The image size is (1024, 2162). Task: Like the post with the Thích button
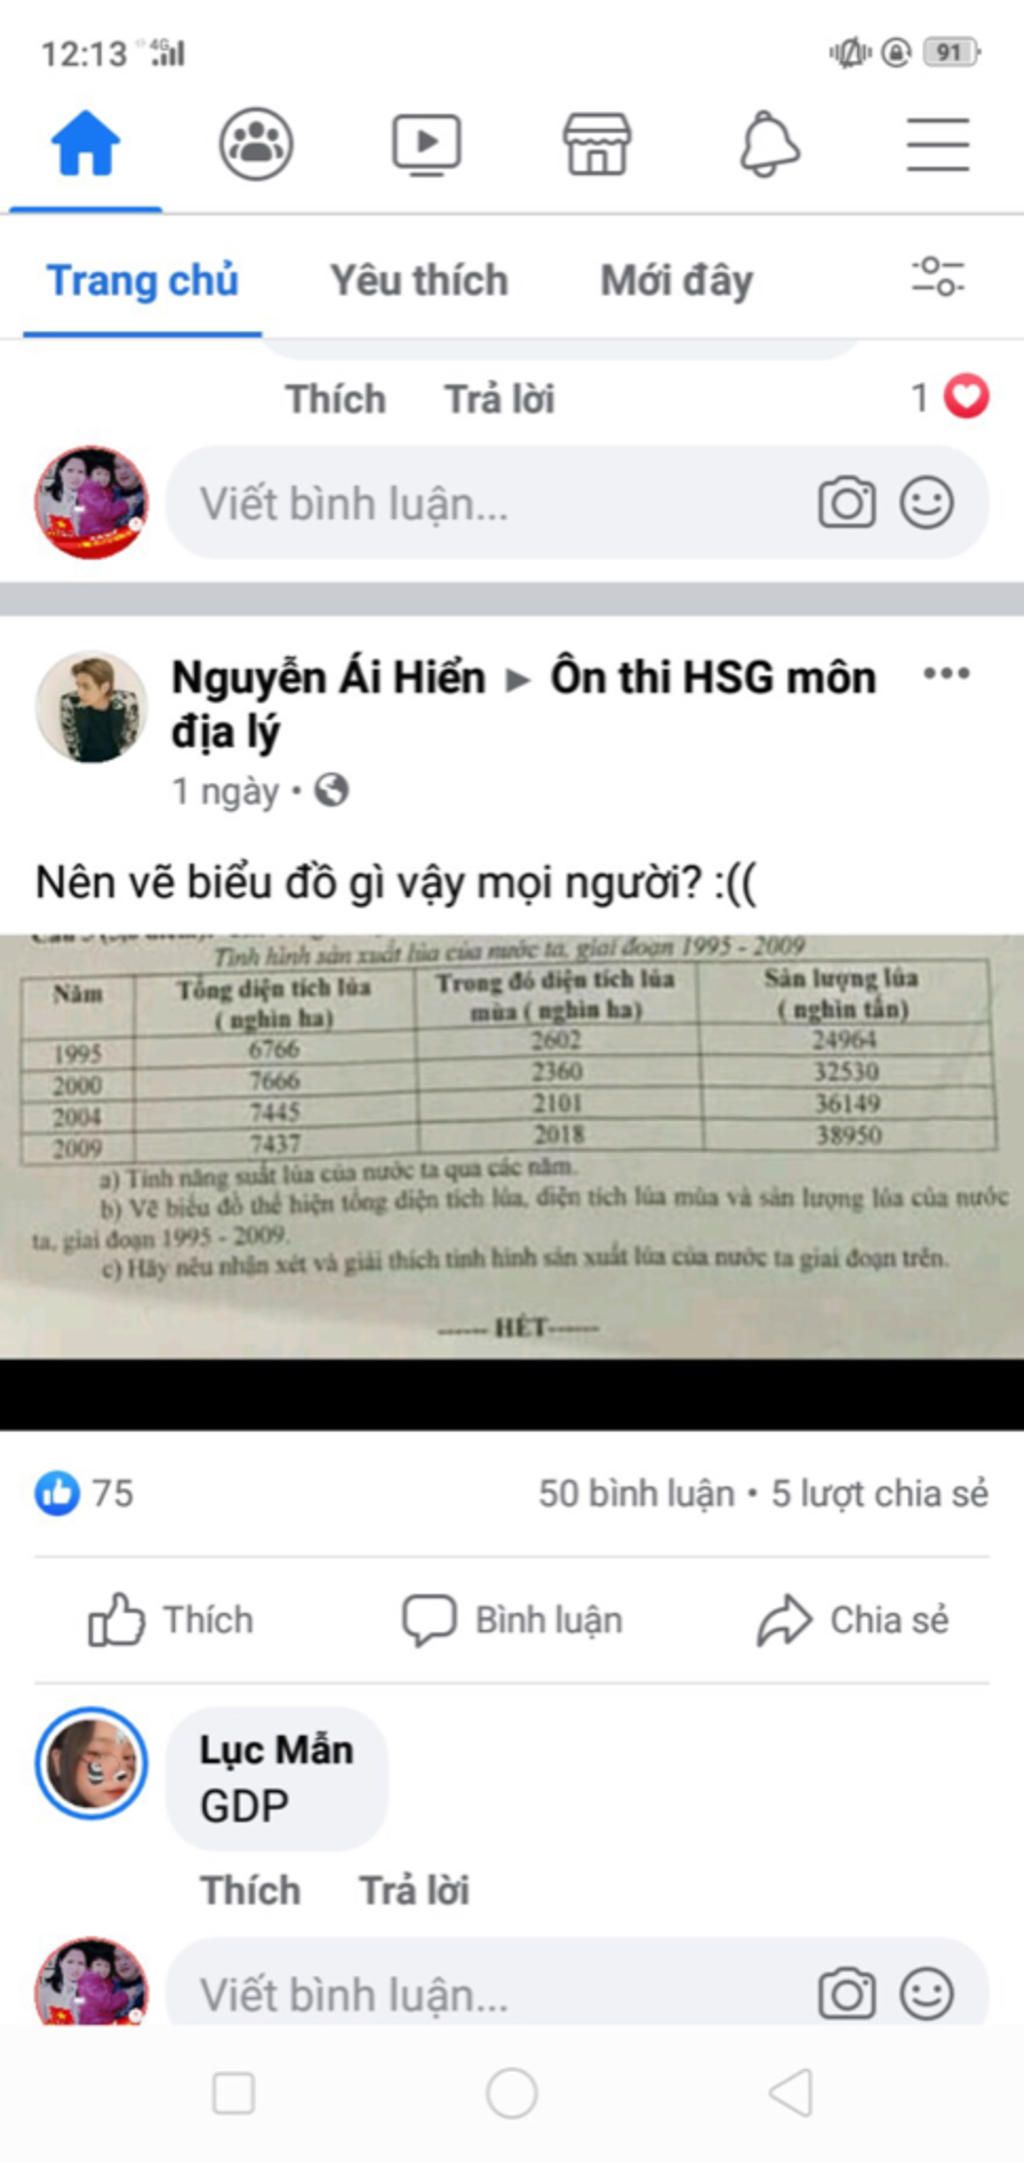coord(171,1619)
